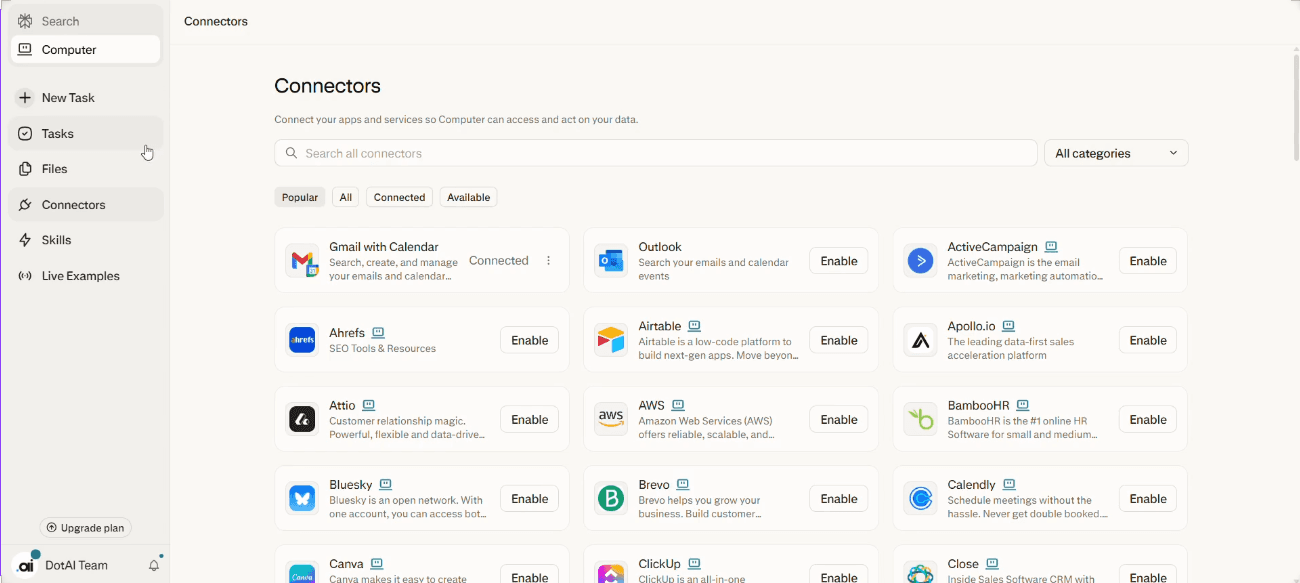Click the Outlook logo icon
Viewport: 1300px width, 583px height.
pyautogui.click(x=611, y=261)
